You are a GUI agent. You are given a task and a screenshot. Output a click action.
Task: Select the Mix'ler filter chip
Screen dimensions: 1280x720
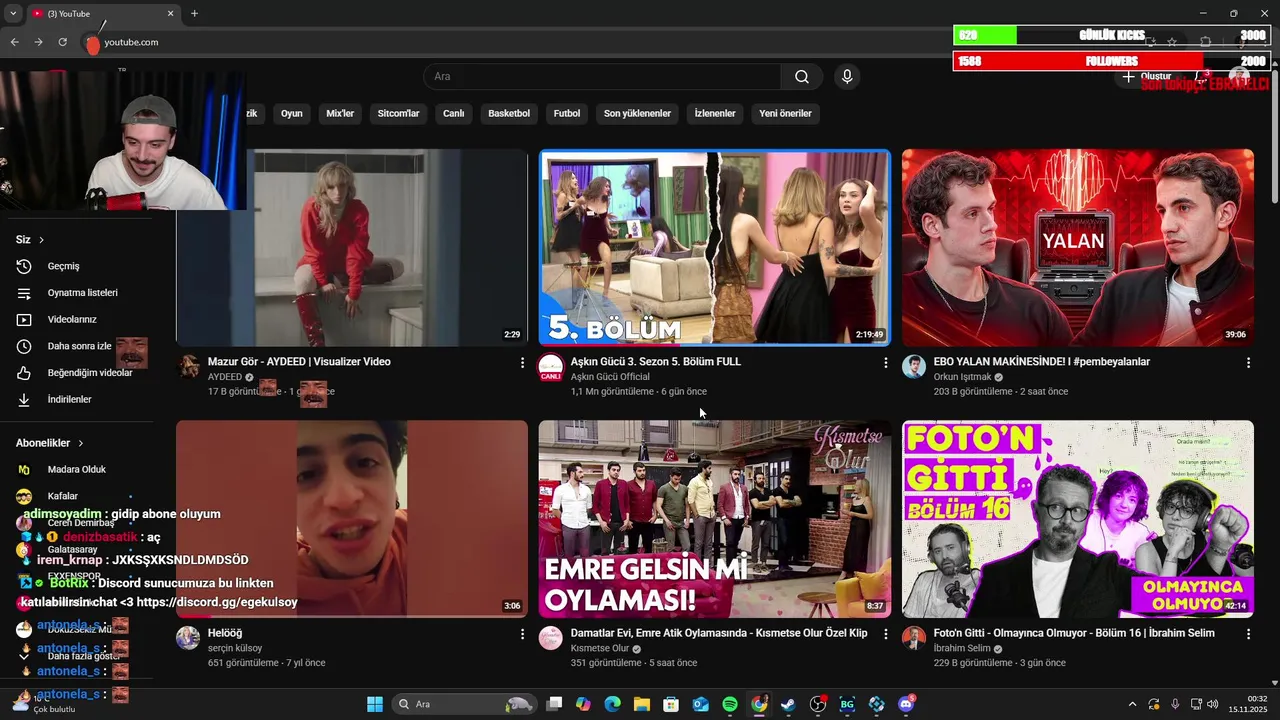pyautogui.click(x=340, y=113)
